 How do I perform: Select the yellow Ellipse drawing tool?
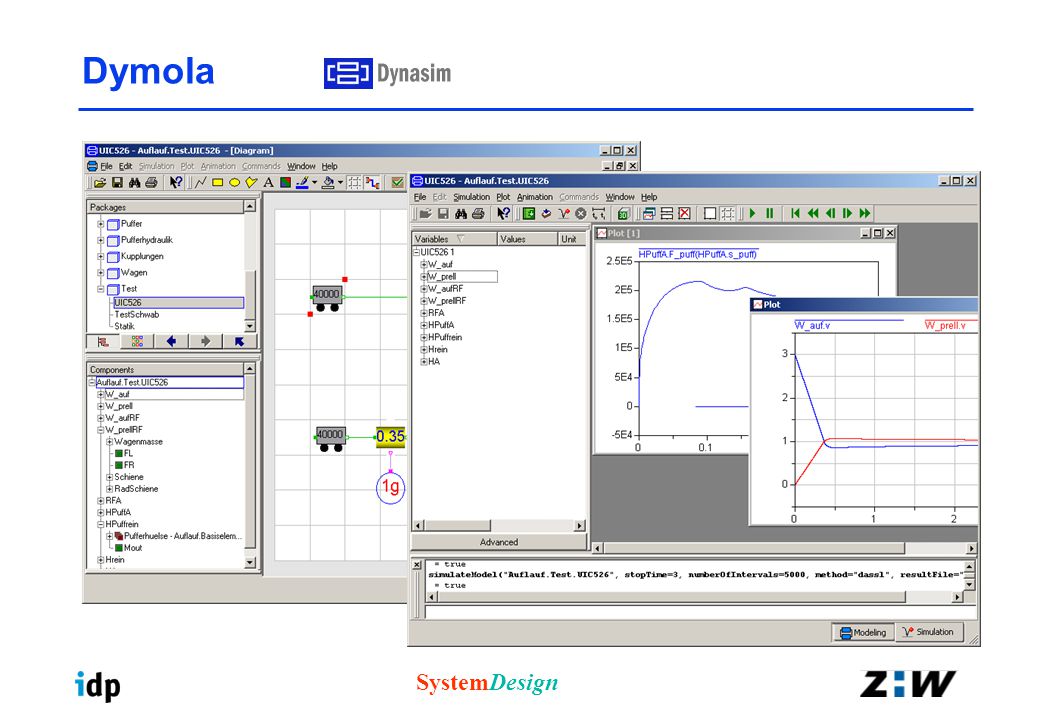click(234, 182)
